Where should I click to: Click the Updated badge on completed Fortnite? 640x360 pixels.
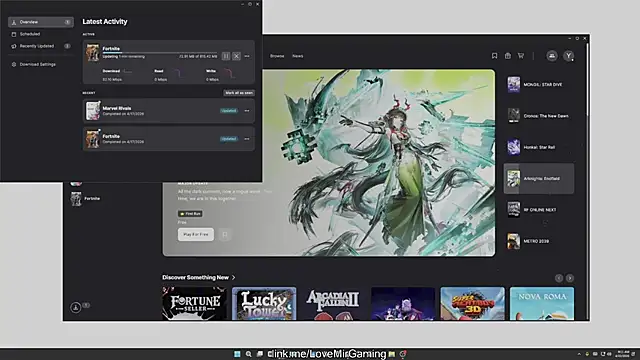pos(229,139)
